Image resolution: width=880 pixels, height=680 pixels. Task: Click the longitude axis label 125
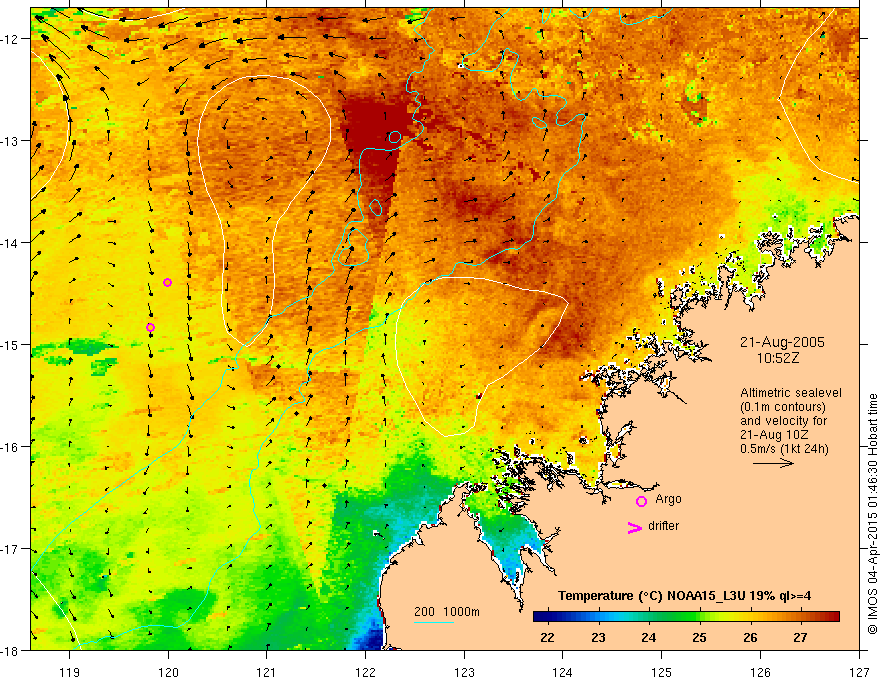[x=662, y=672]
